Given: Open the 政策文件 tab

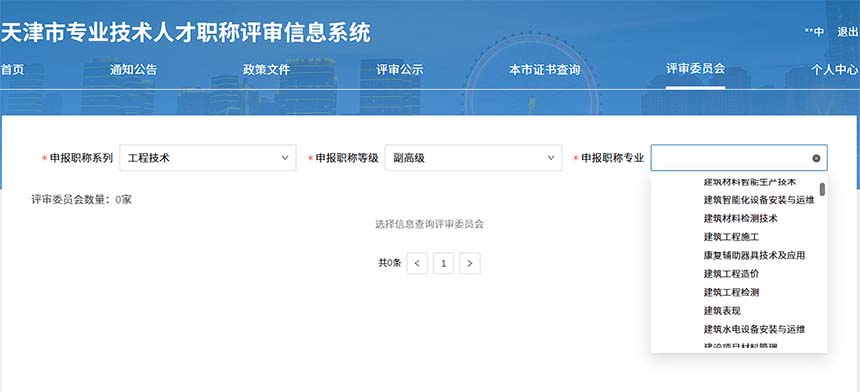Looking at the screenshot, I should pos(267,70).
